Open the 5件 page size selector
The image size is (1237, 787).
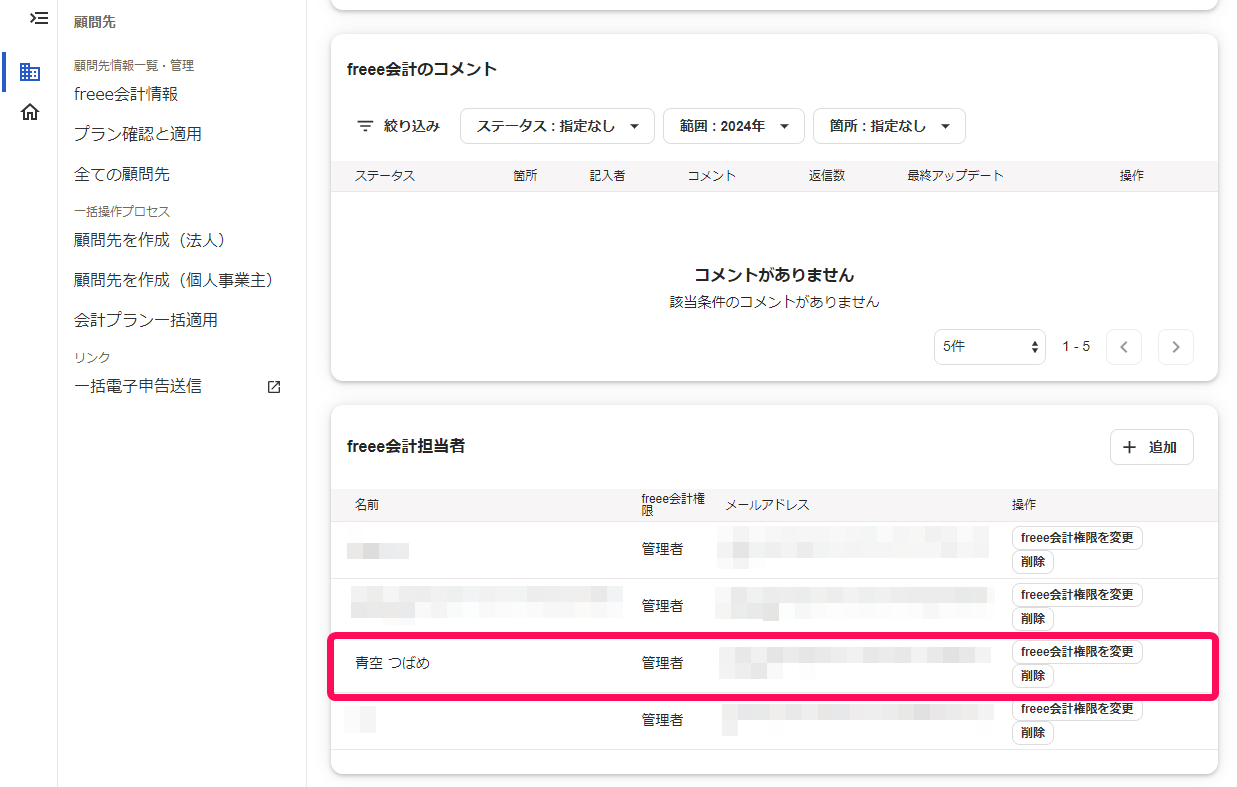(990, 347)
